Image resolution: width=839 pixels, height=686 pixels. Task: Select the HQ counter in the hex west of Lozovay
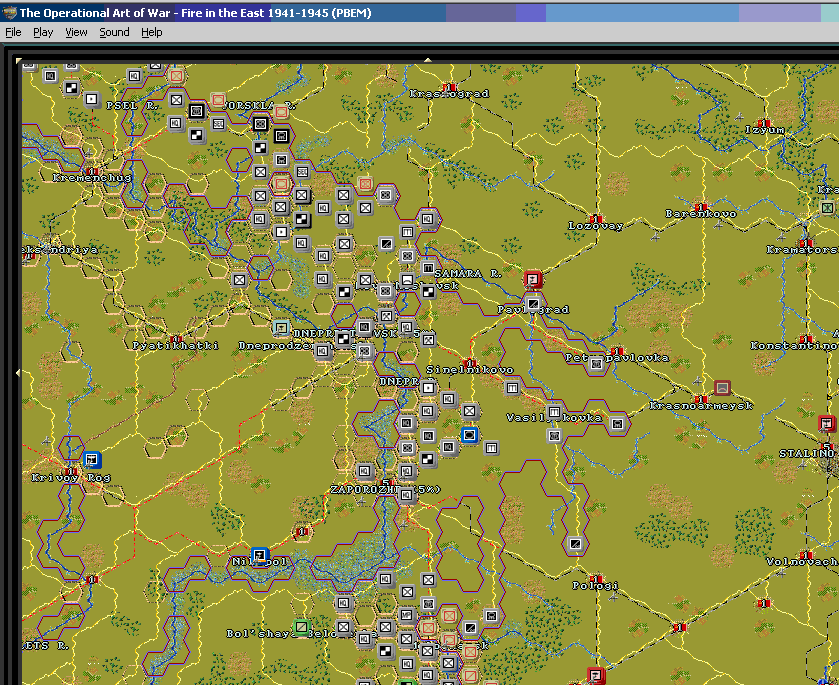428,219
